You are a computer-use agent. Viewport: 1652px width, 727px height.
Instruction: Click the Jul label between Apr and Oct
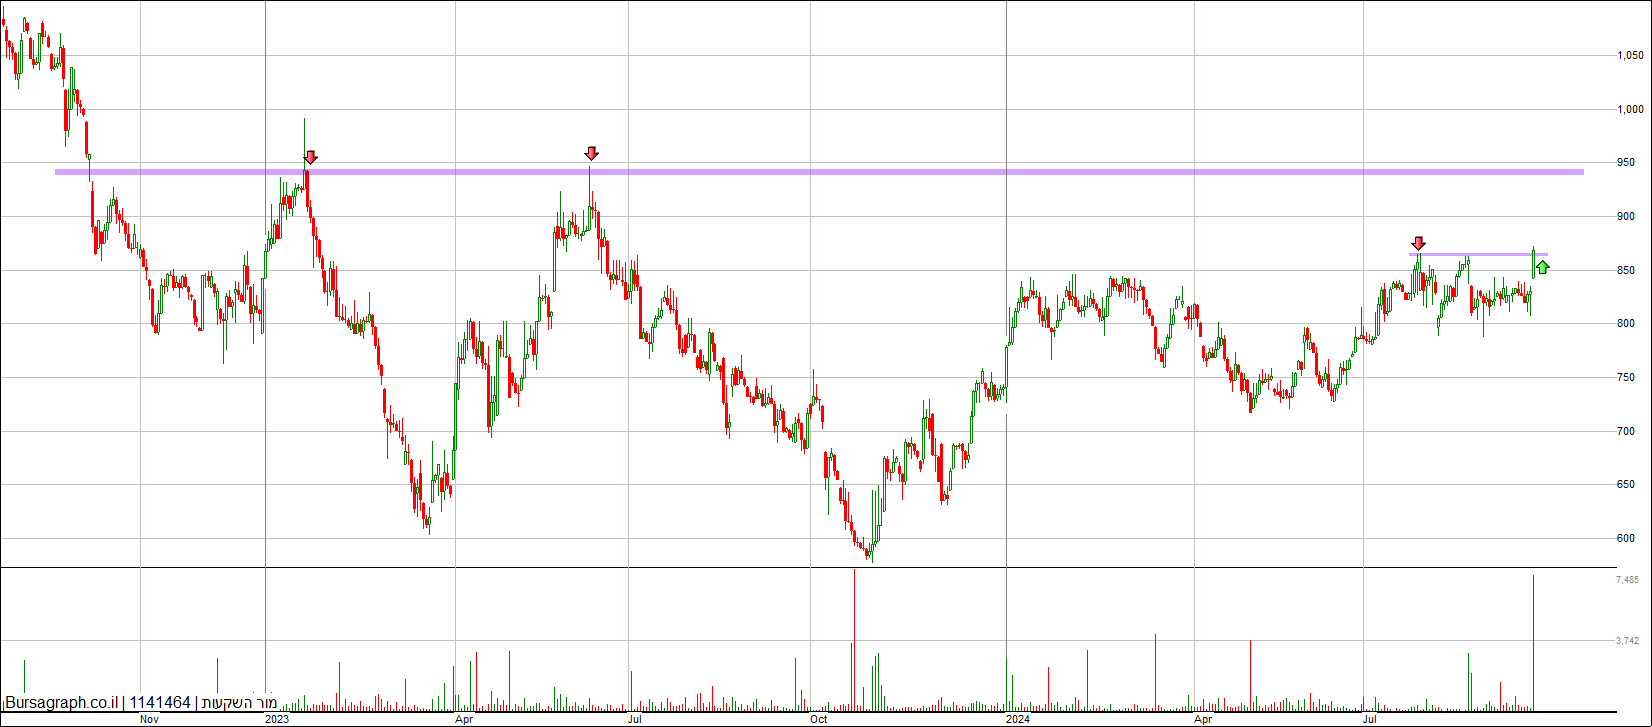[x=635, y=719]
